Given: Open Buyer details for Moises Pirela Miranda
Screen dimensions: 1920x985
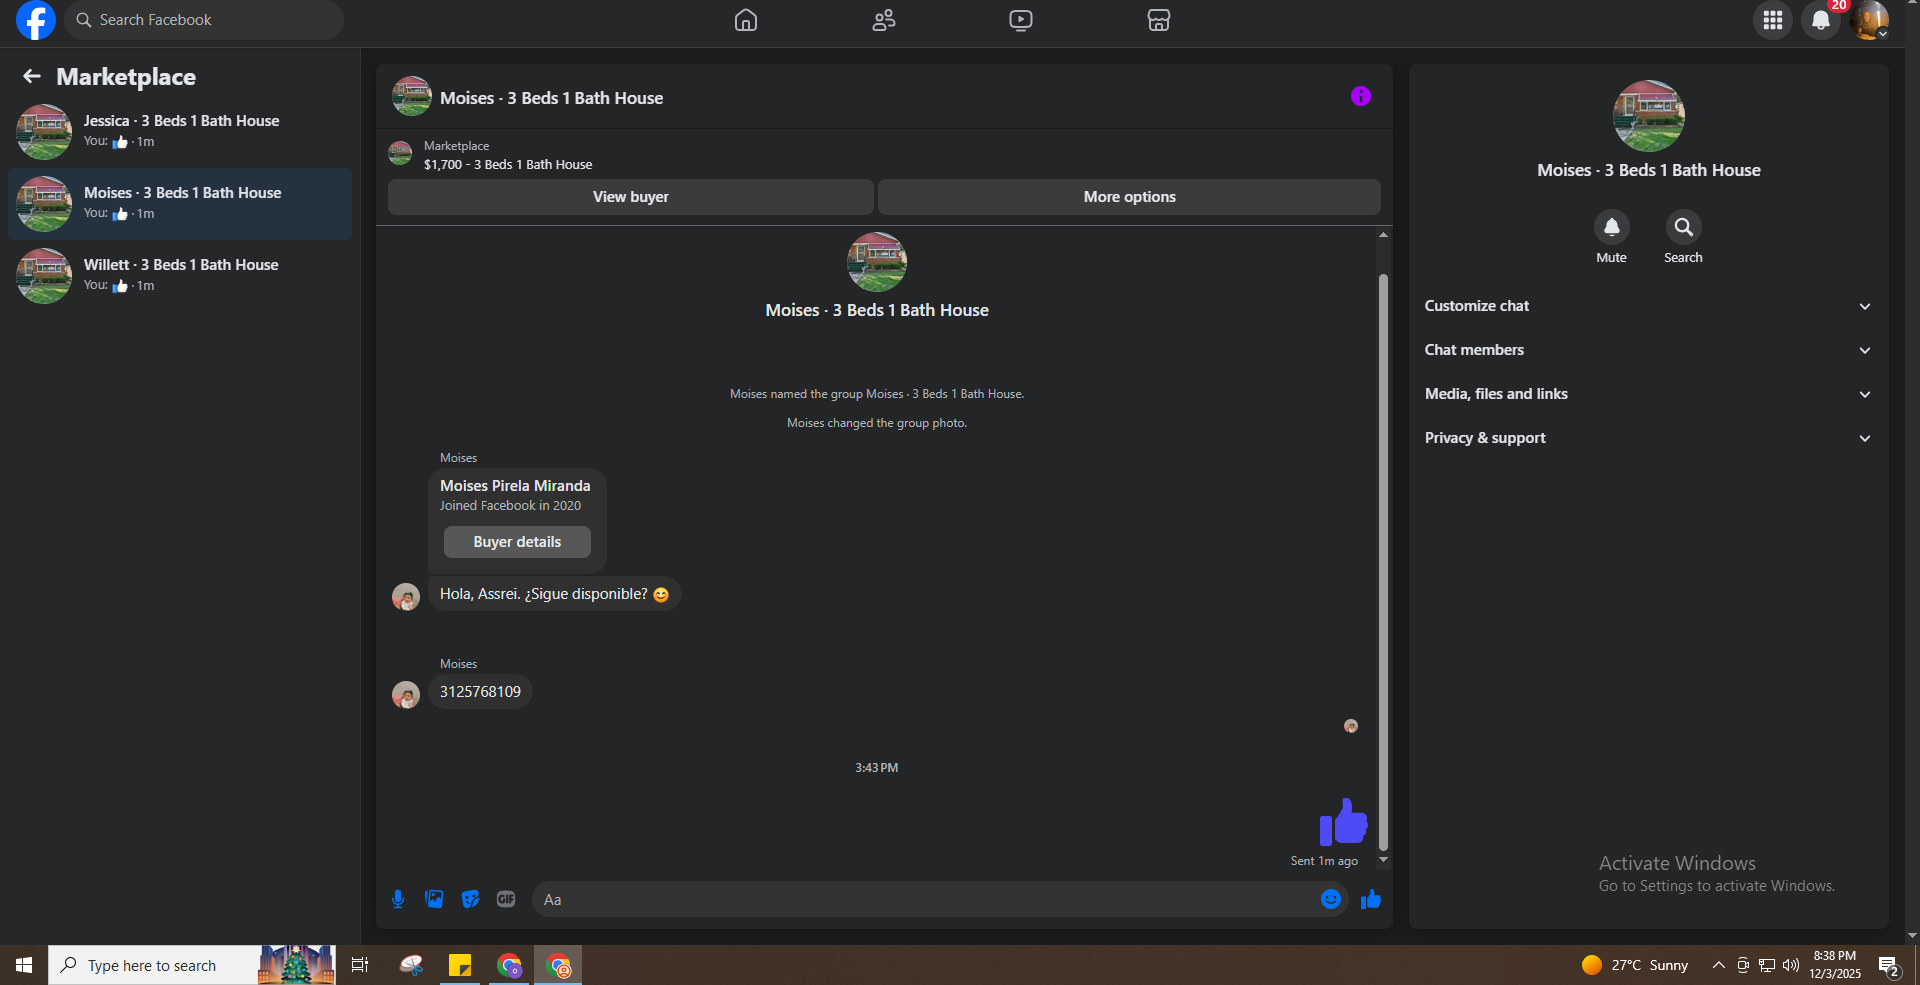Looking at the screenshot, I should pos(517,542).
